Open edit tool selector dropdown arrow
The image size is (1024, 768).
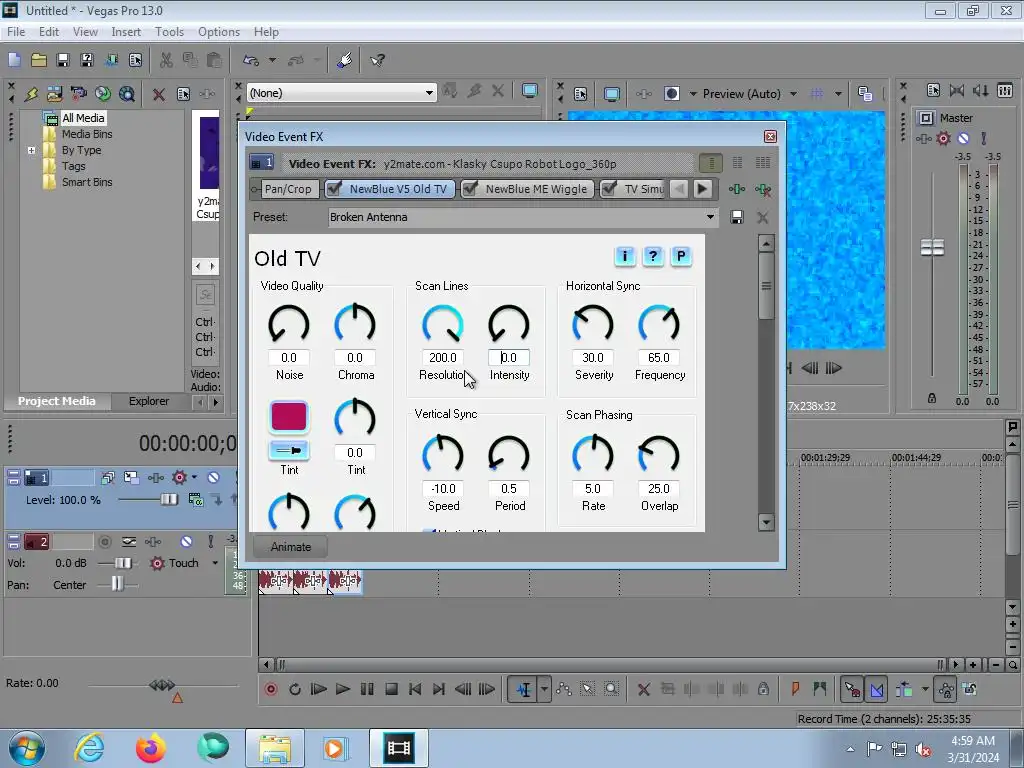(544, 689)
